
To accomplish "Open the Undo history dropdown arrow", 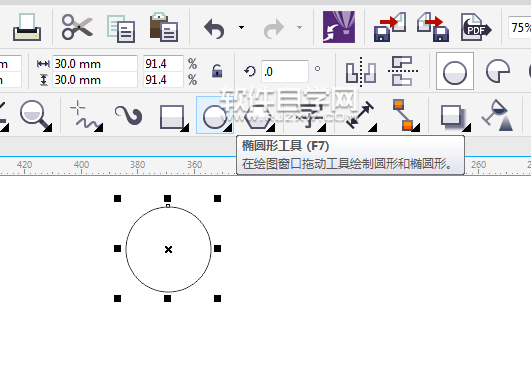I will click(x=241, y=27).
